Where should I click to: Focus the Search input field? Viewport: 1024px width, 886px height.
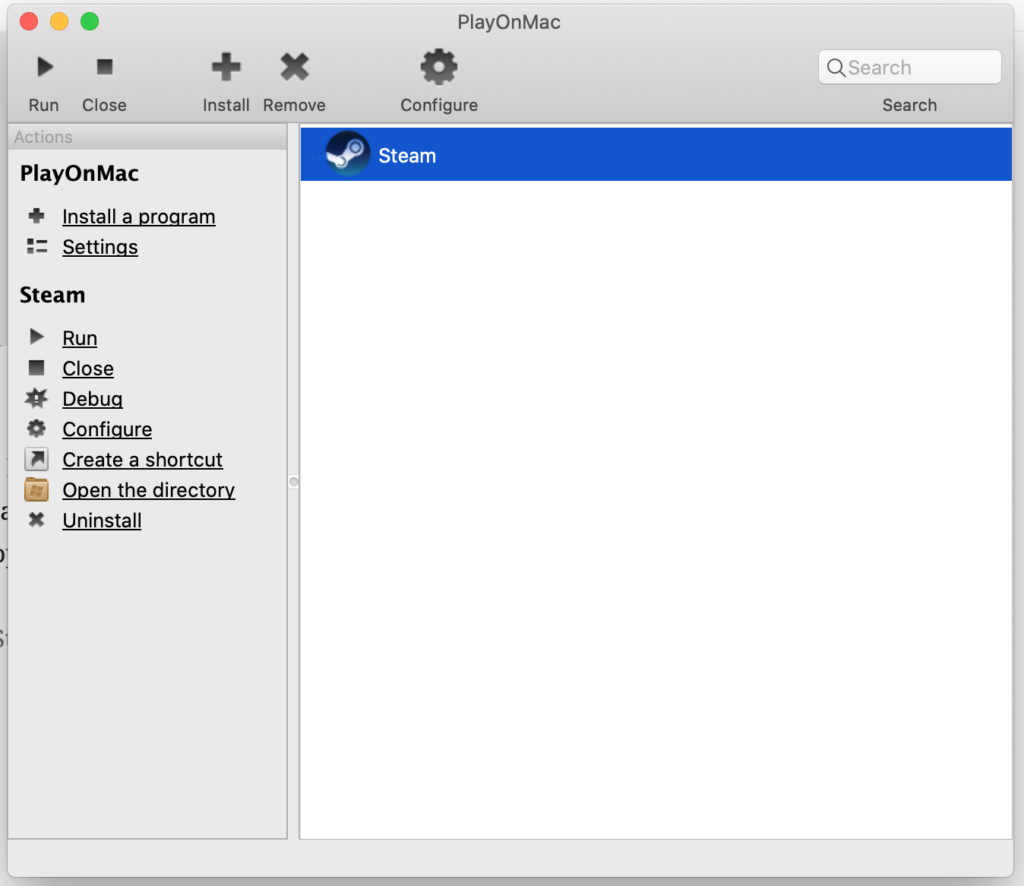(909, 67)
